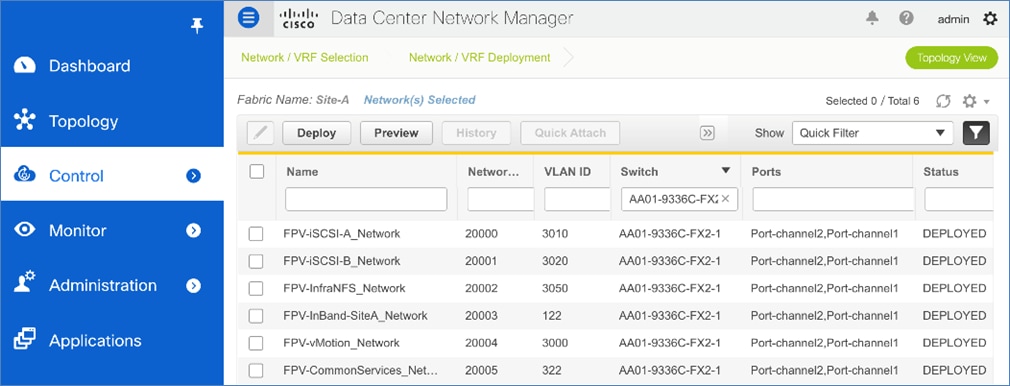Open the help question mark icon
The height and width of the screenshot is (386, 1010).
(x=906, y=18)
